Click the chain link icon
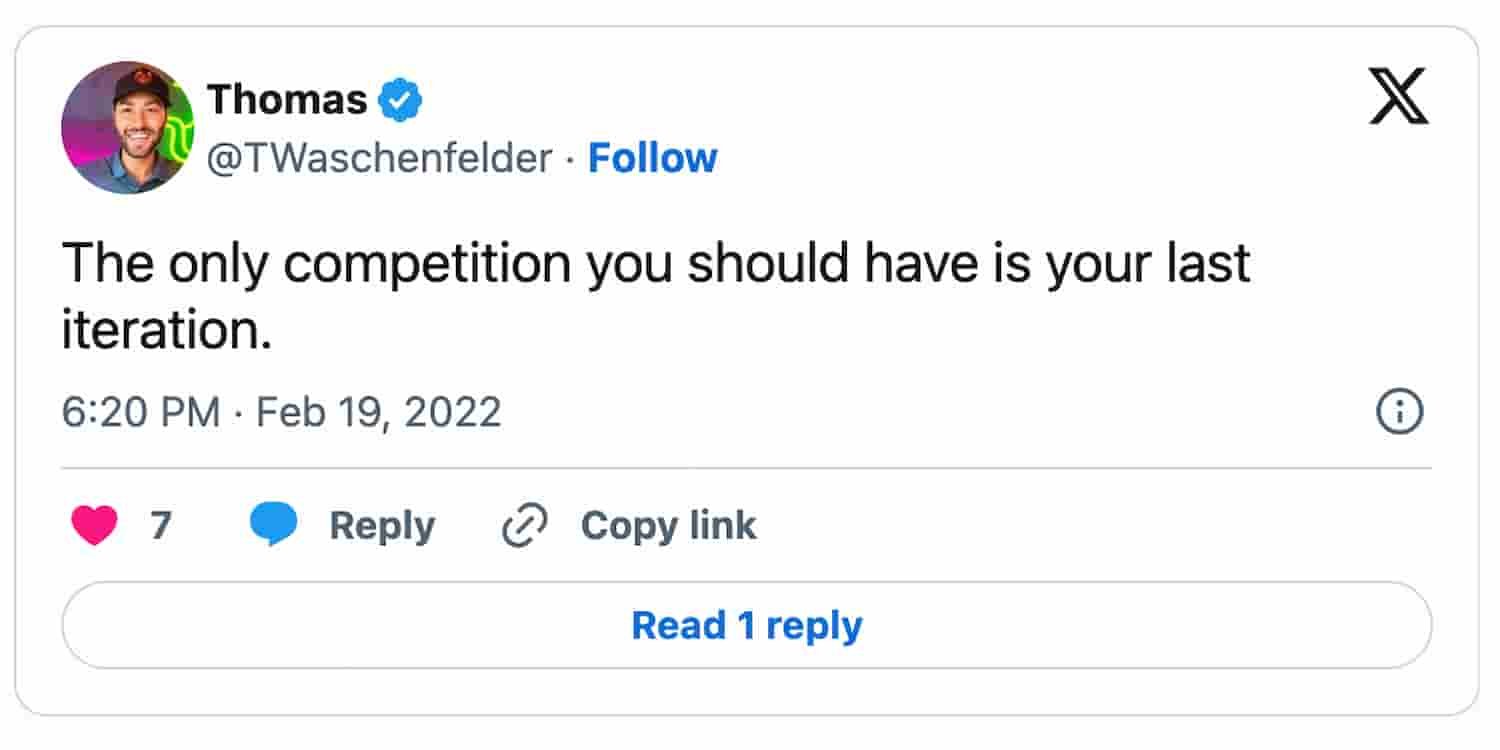 525,526
